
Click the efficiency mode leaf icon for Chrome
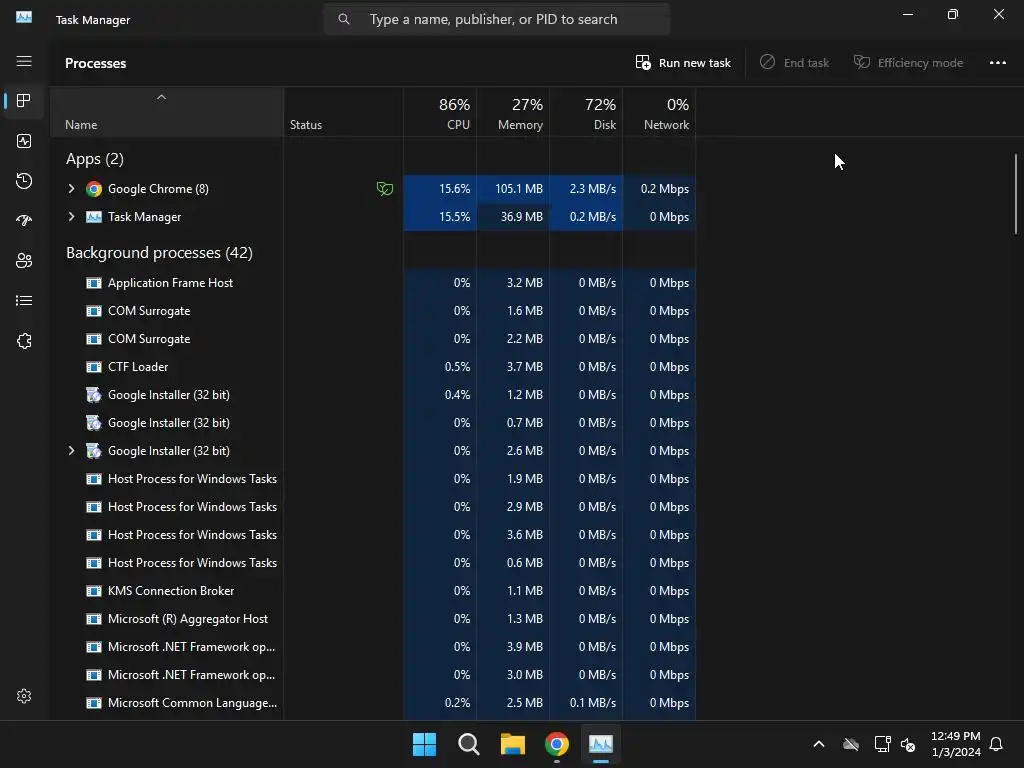pyautogui.click(x=385, y=189)
